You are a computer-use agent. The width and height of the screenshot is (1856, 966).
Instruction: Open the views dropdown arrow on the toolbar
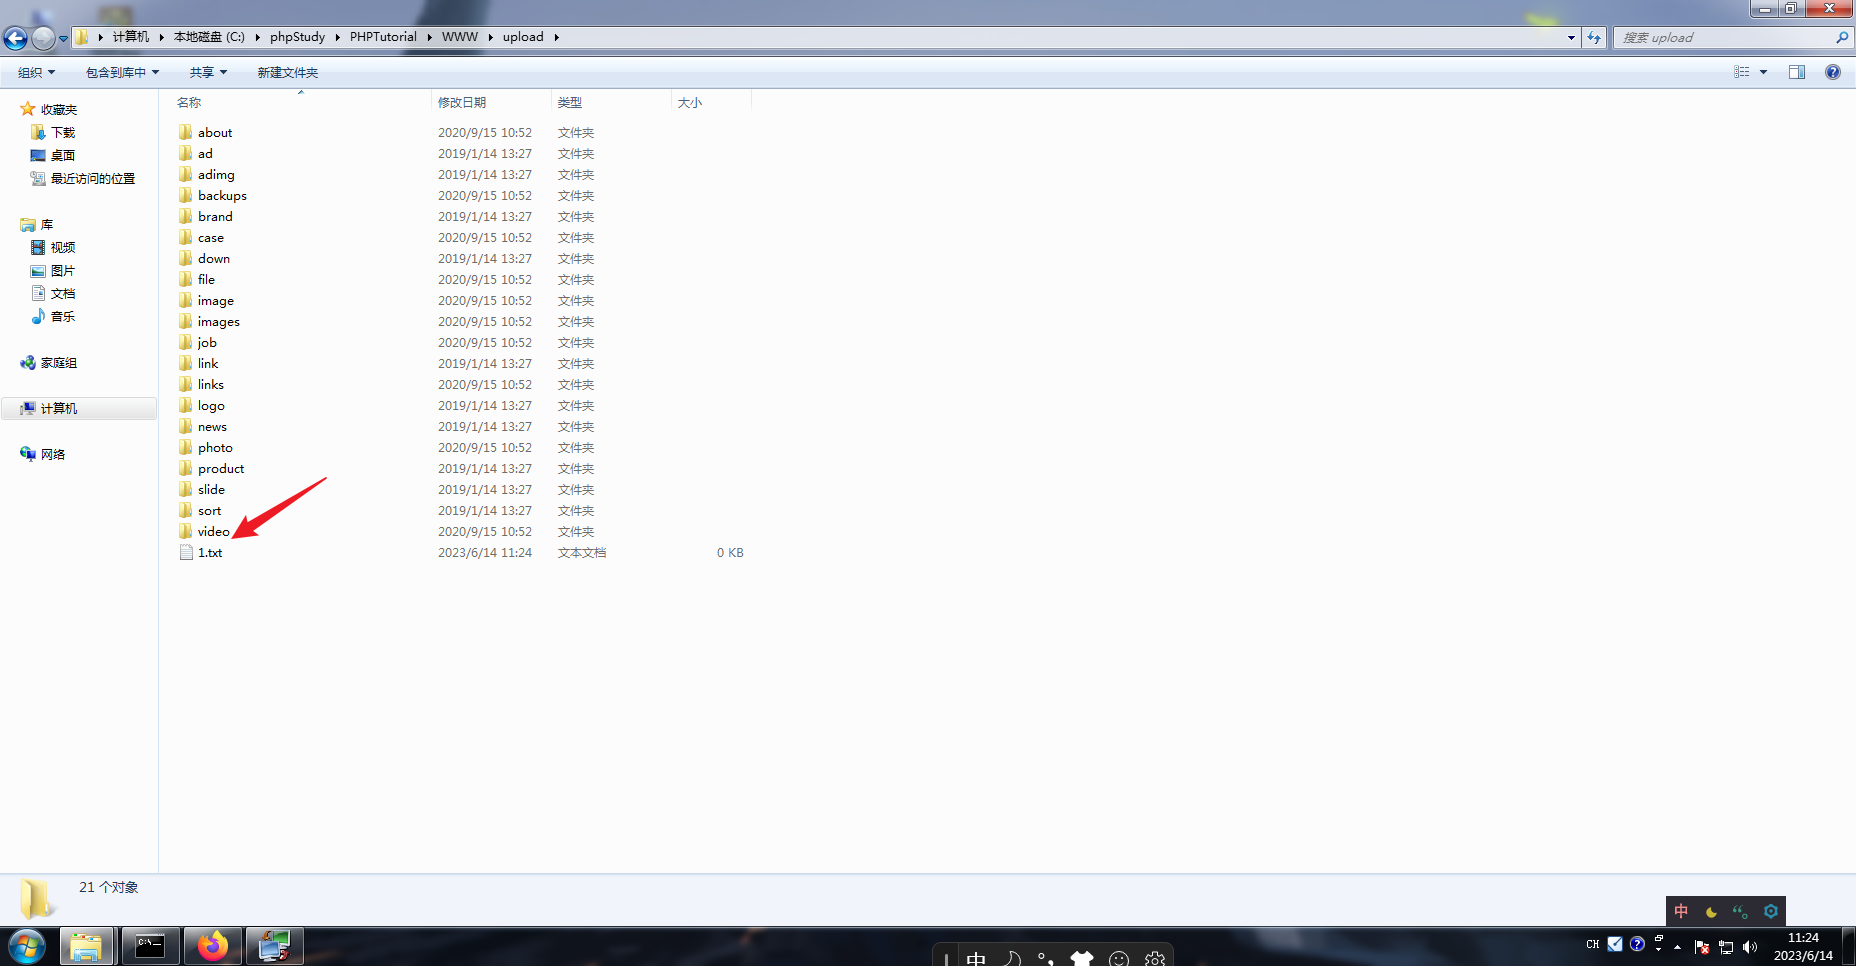pyautogui.click(x=1763, y=72)
